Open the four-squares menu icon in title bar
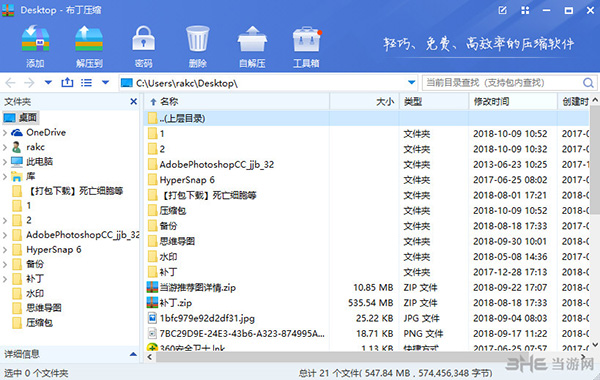Screen dimensions: 600x380 pos(525,10)
